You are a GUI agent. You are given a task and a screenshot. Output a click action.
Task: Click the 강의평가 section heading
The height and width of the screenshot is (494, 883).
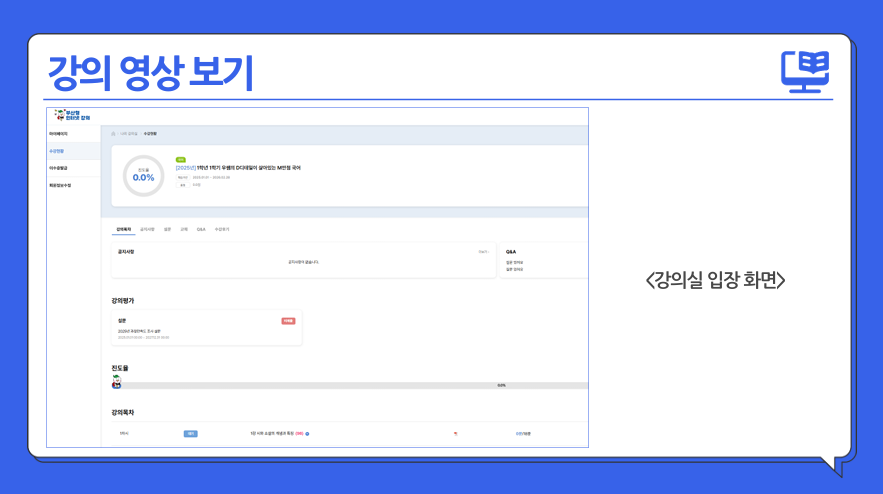coord(123,301)
